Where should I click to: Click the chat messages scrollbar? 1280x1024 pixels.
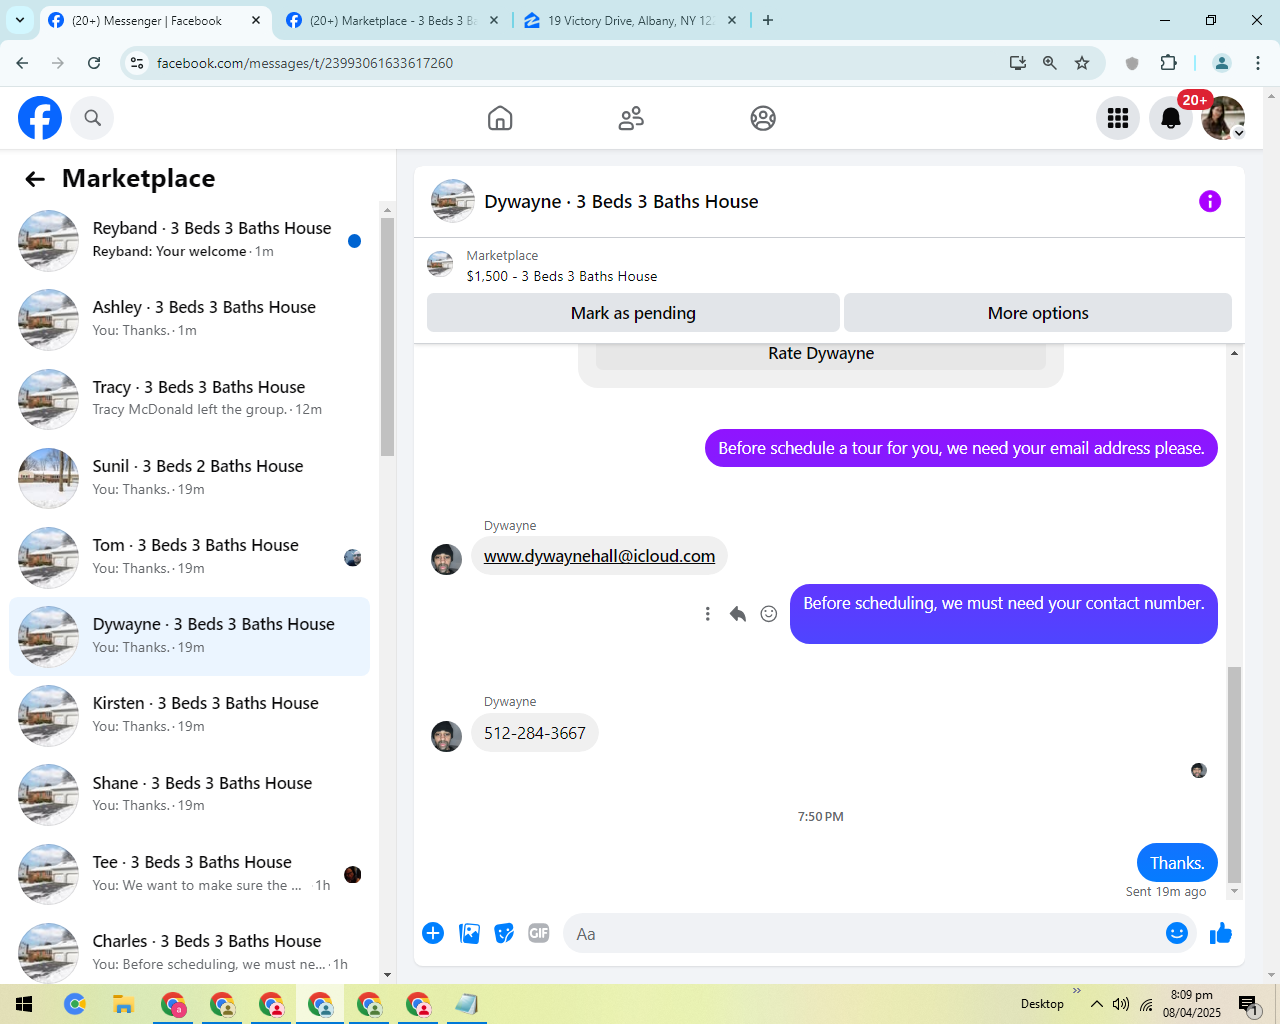[1234, 775]
